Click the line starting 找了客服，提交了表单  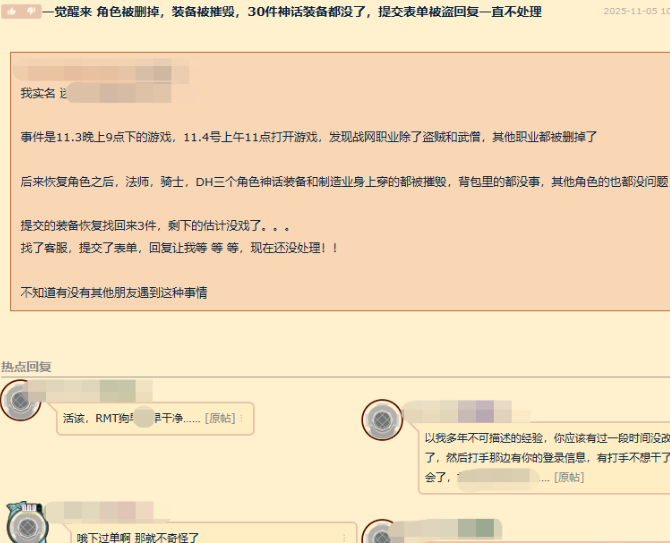click(x=179, y=246)
